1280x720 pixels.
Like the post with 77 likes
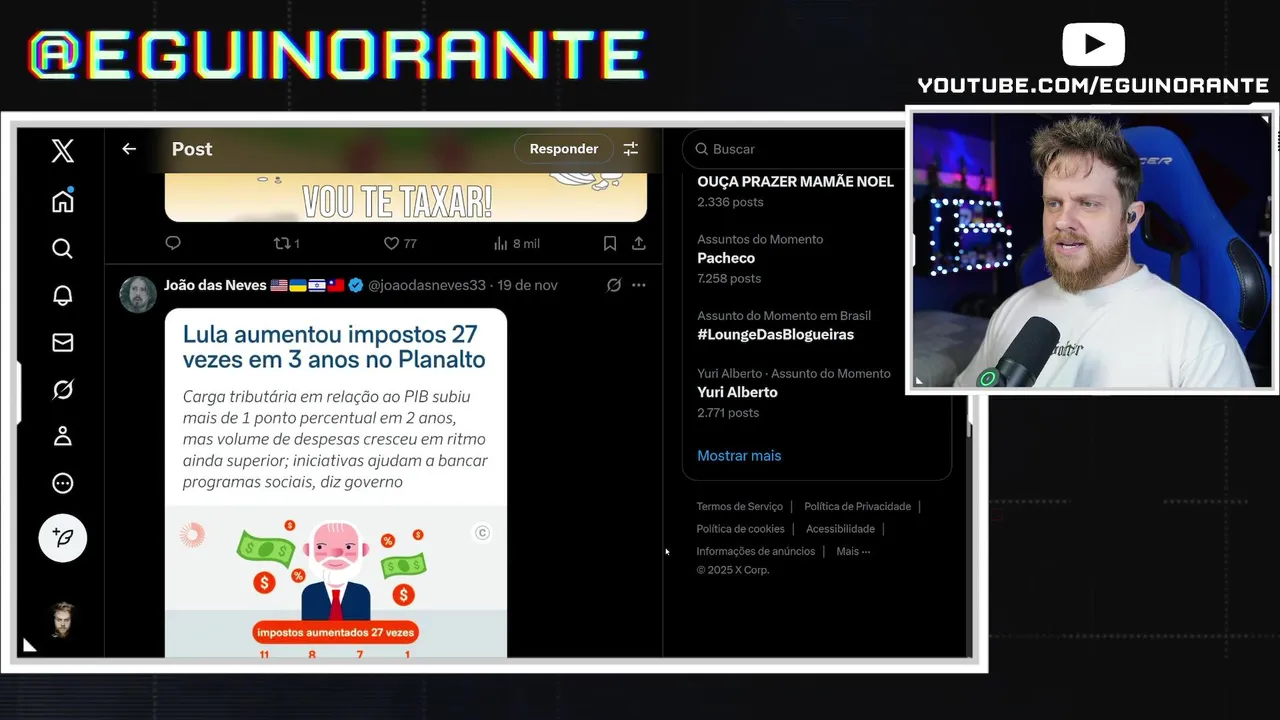[x=400, y=243]
